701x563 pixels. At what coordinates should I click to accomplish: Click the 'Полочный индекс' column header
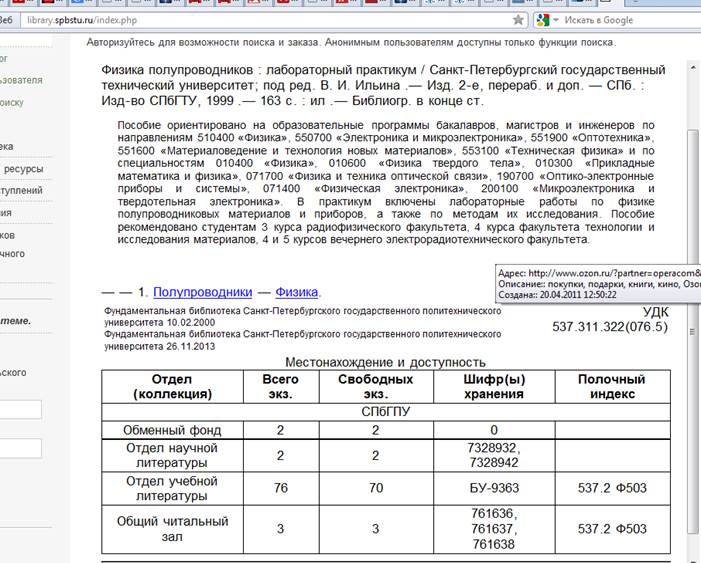click(x=612, y=386)
